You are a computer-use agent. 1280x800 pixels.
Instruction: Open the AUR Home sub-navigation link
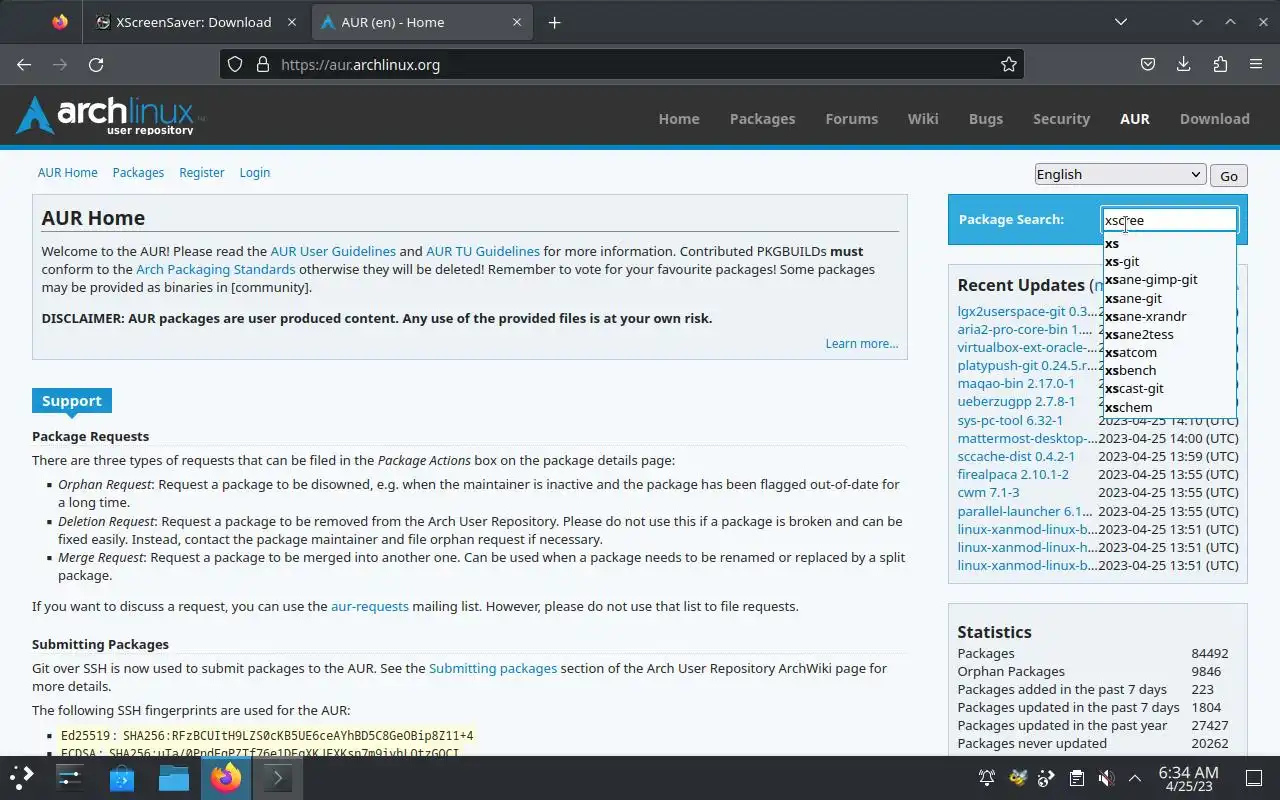pos(68,172)
